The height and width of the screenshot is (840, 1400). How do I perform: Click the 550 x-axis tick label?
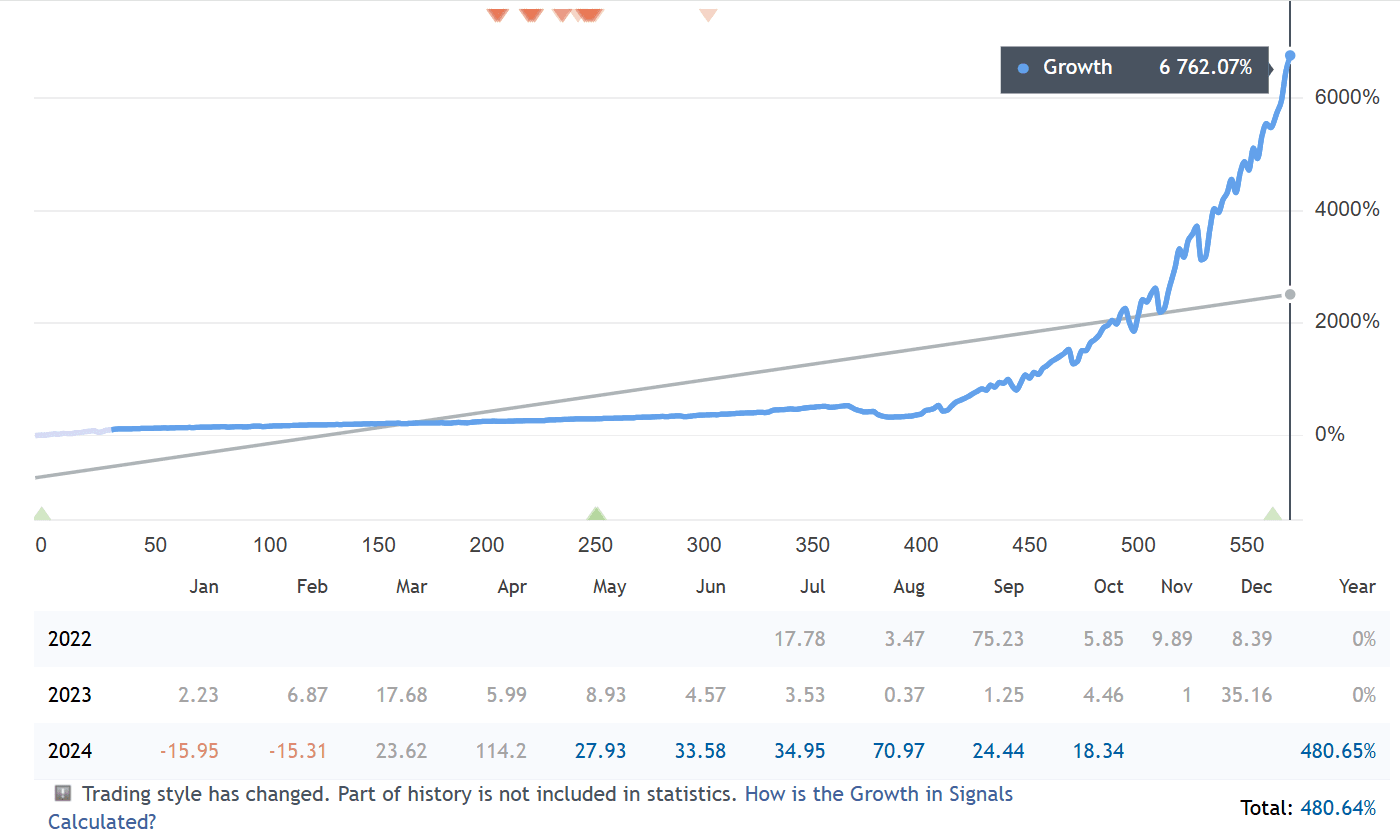click(1246, 545)
